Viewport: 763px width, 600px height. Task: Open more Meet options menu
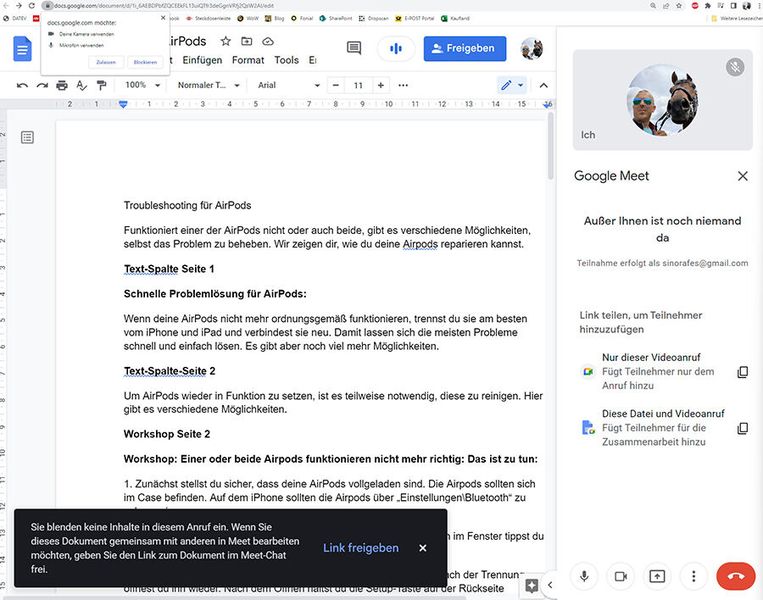click(x=693, y=576)
